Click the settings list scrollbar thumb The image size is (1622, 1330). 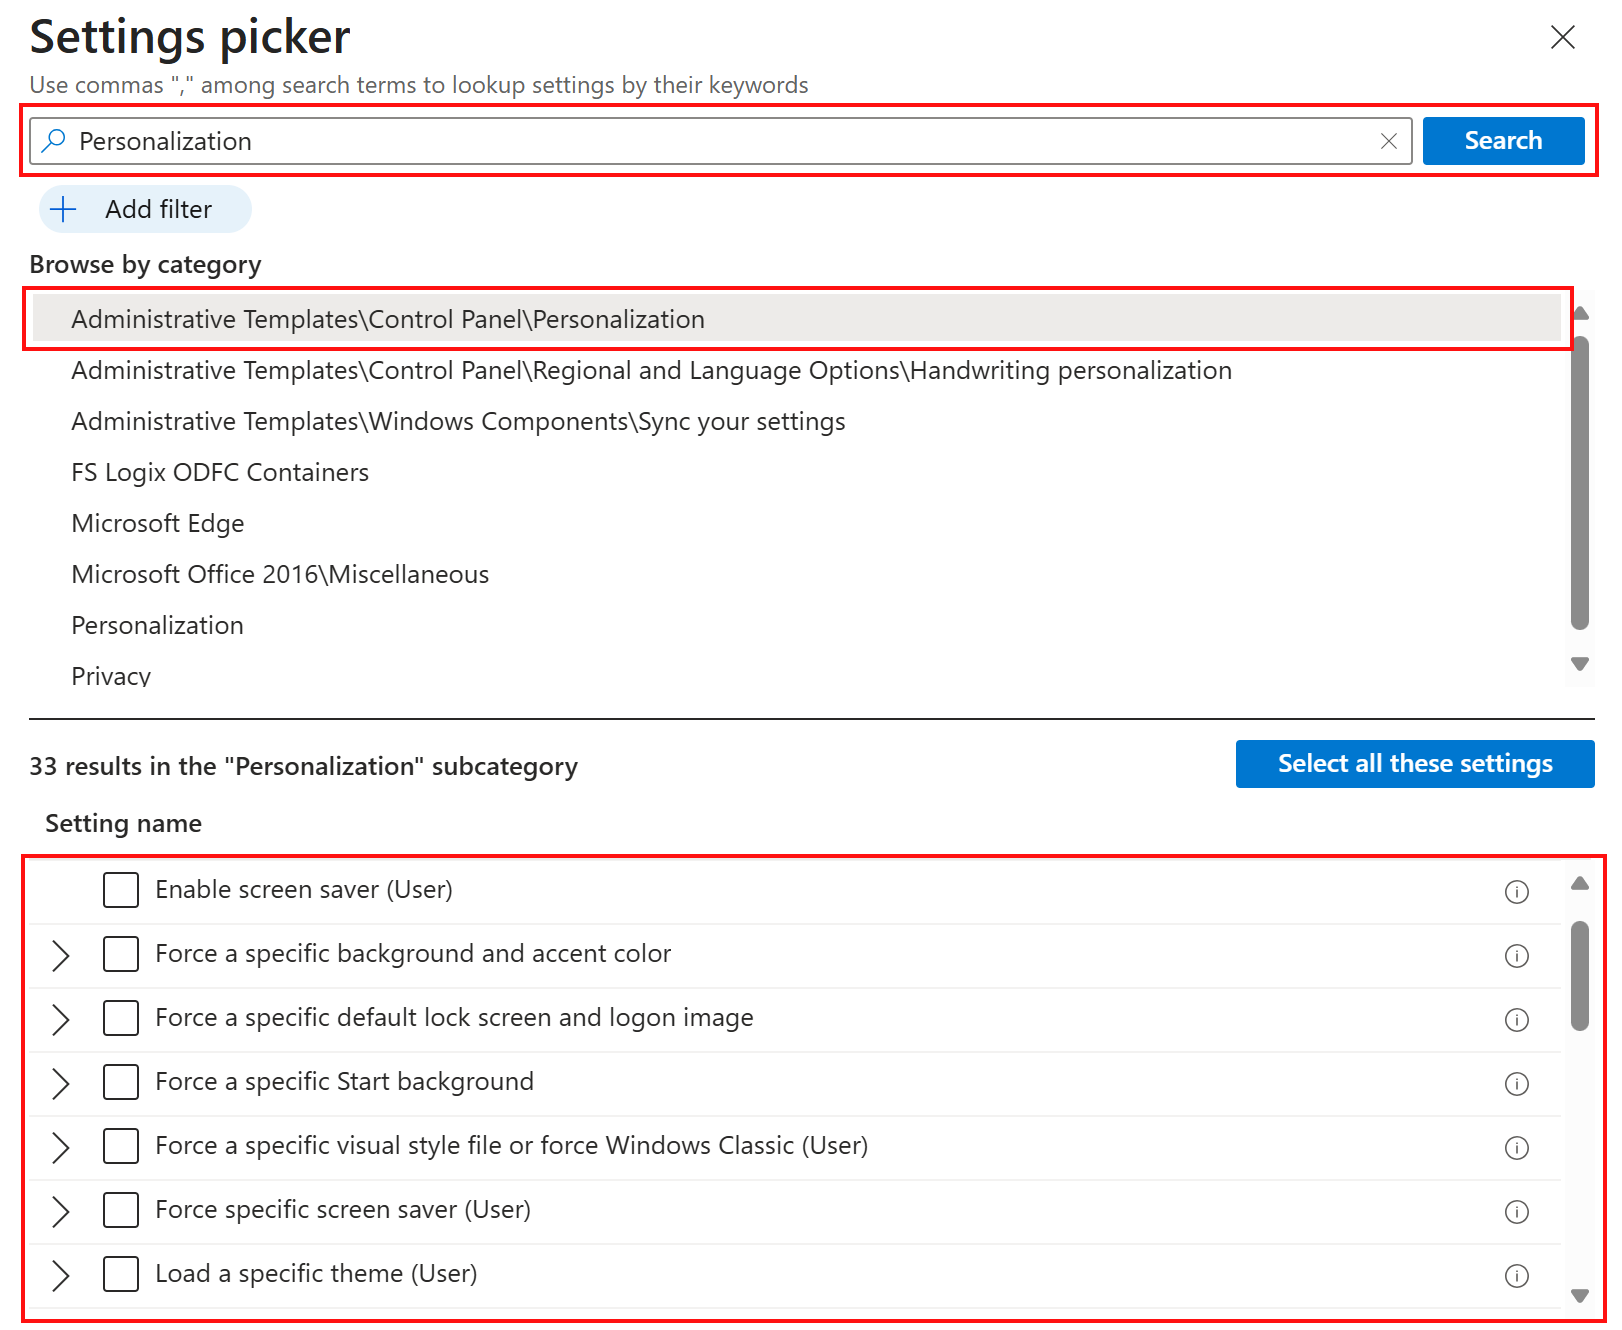1580,975
